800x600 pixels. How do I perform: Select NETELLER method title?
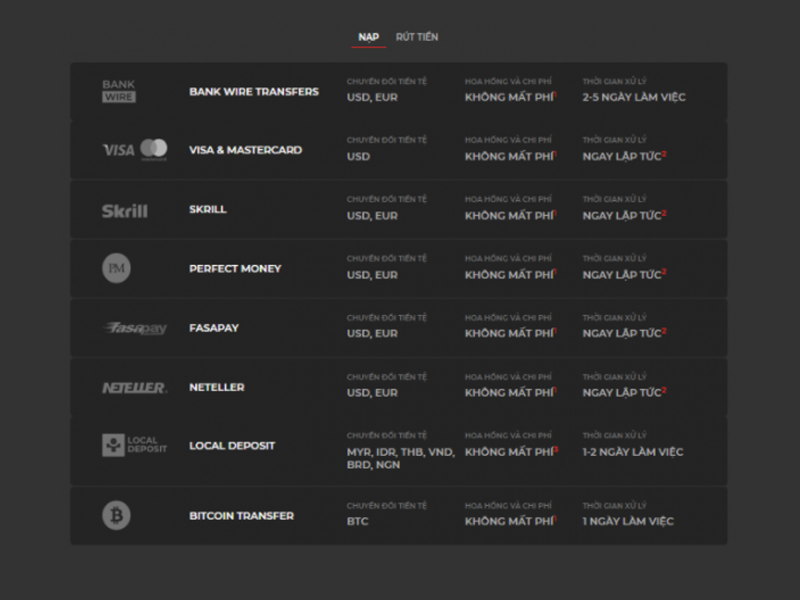[217, 387]
